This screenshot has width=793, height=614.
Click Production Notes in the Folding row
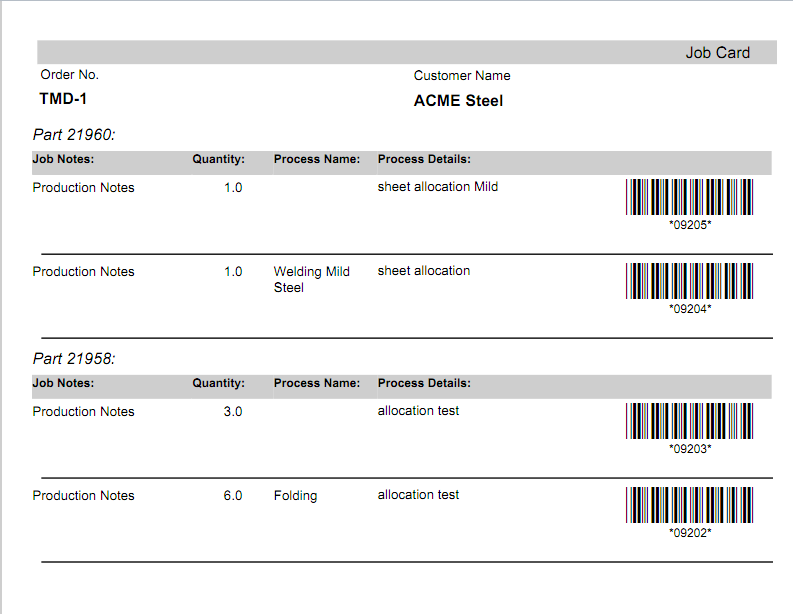tap(83, 496)
